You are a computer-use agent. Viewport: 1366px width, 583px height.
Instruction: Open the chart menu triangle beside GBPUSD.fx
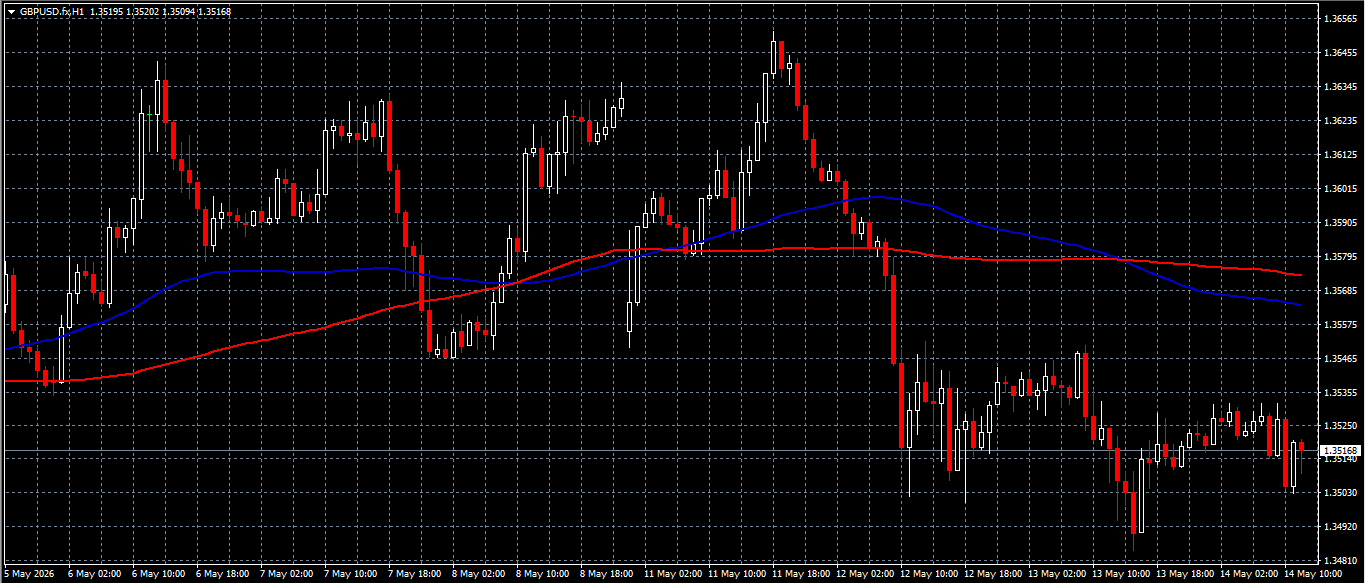tap(11, 11)
